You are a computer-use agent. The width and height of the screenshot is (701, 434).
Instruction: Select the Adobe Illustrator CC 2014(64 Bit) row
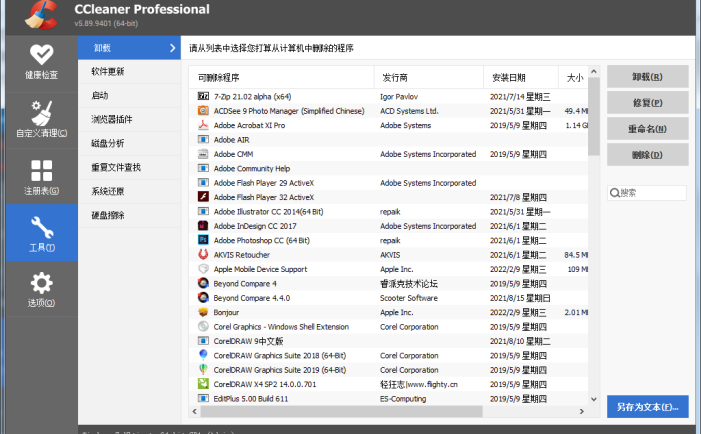click(x=388, y=211)
